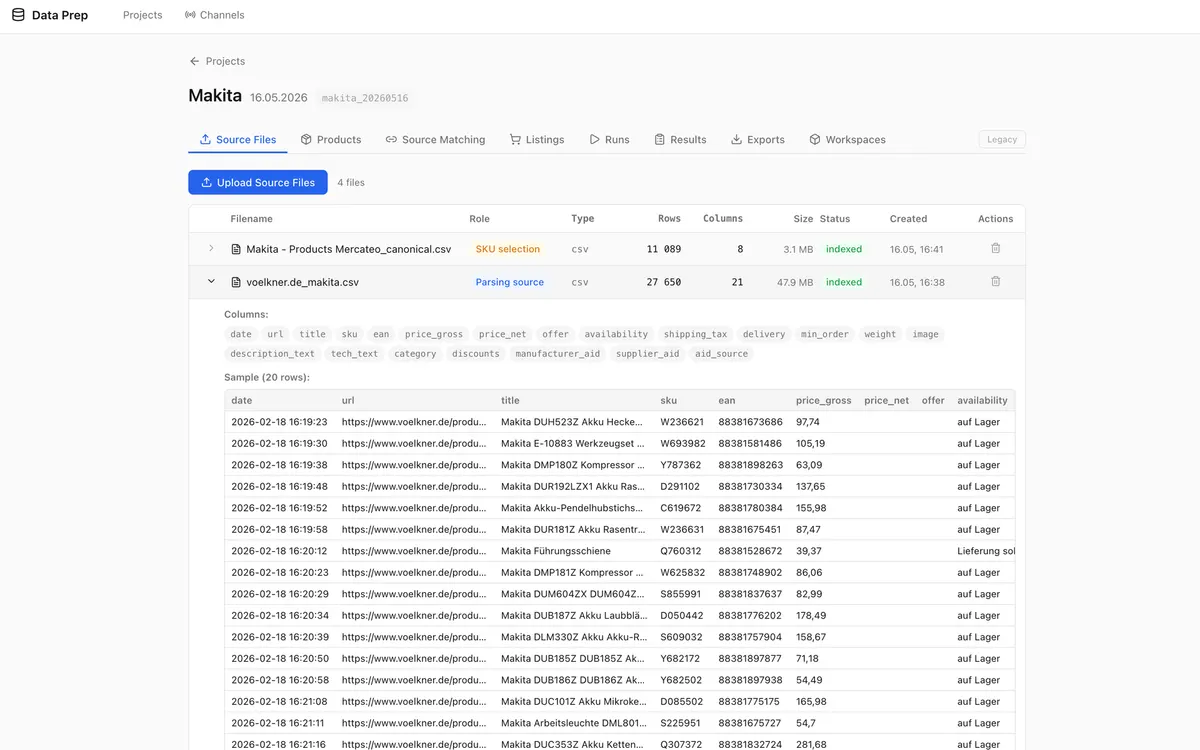Open the Exports tab

(x=757, y=140)
